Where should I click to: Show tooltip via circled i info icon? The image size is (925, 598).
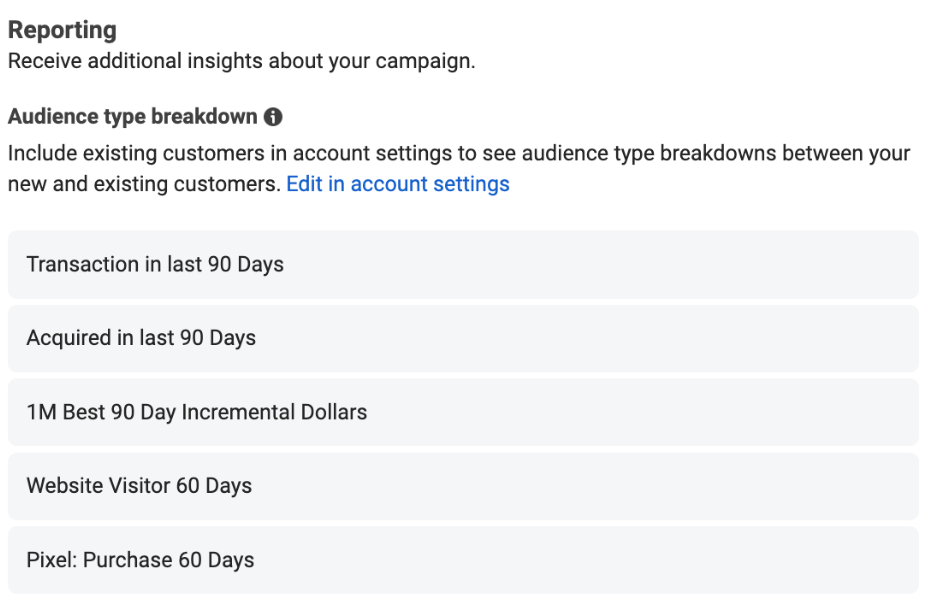coord(273,117)
